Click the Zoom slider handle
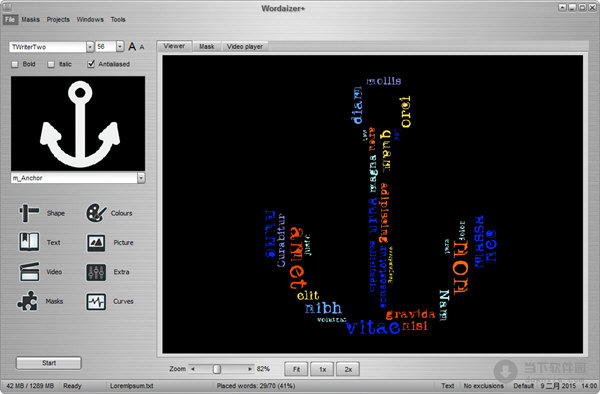 click(217, 369)
